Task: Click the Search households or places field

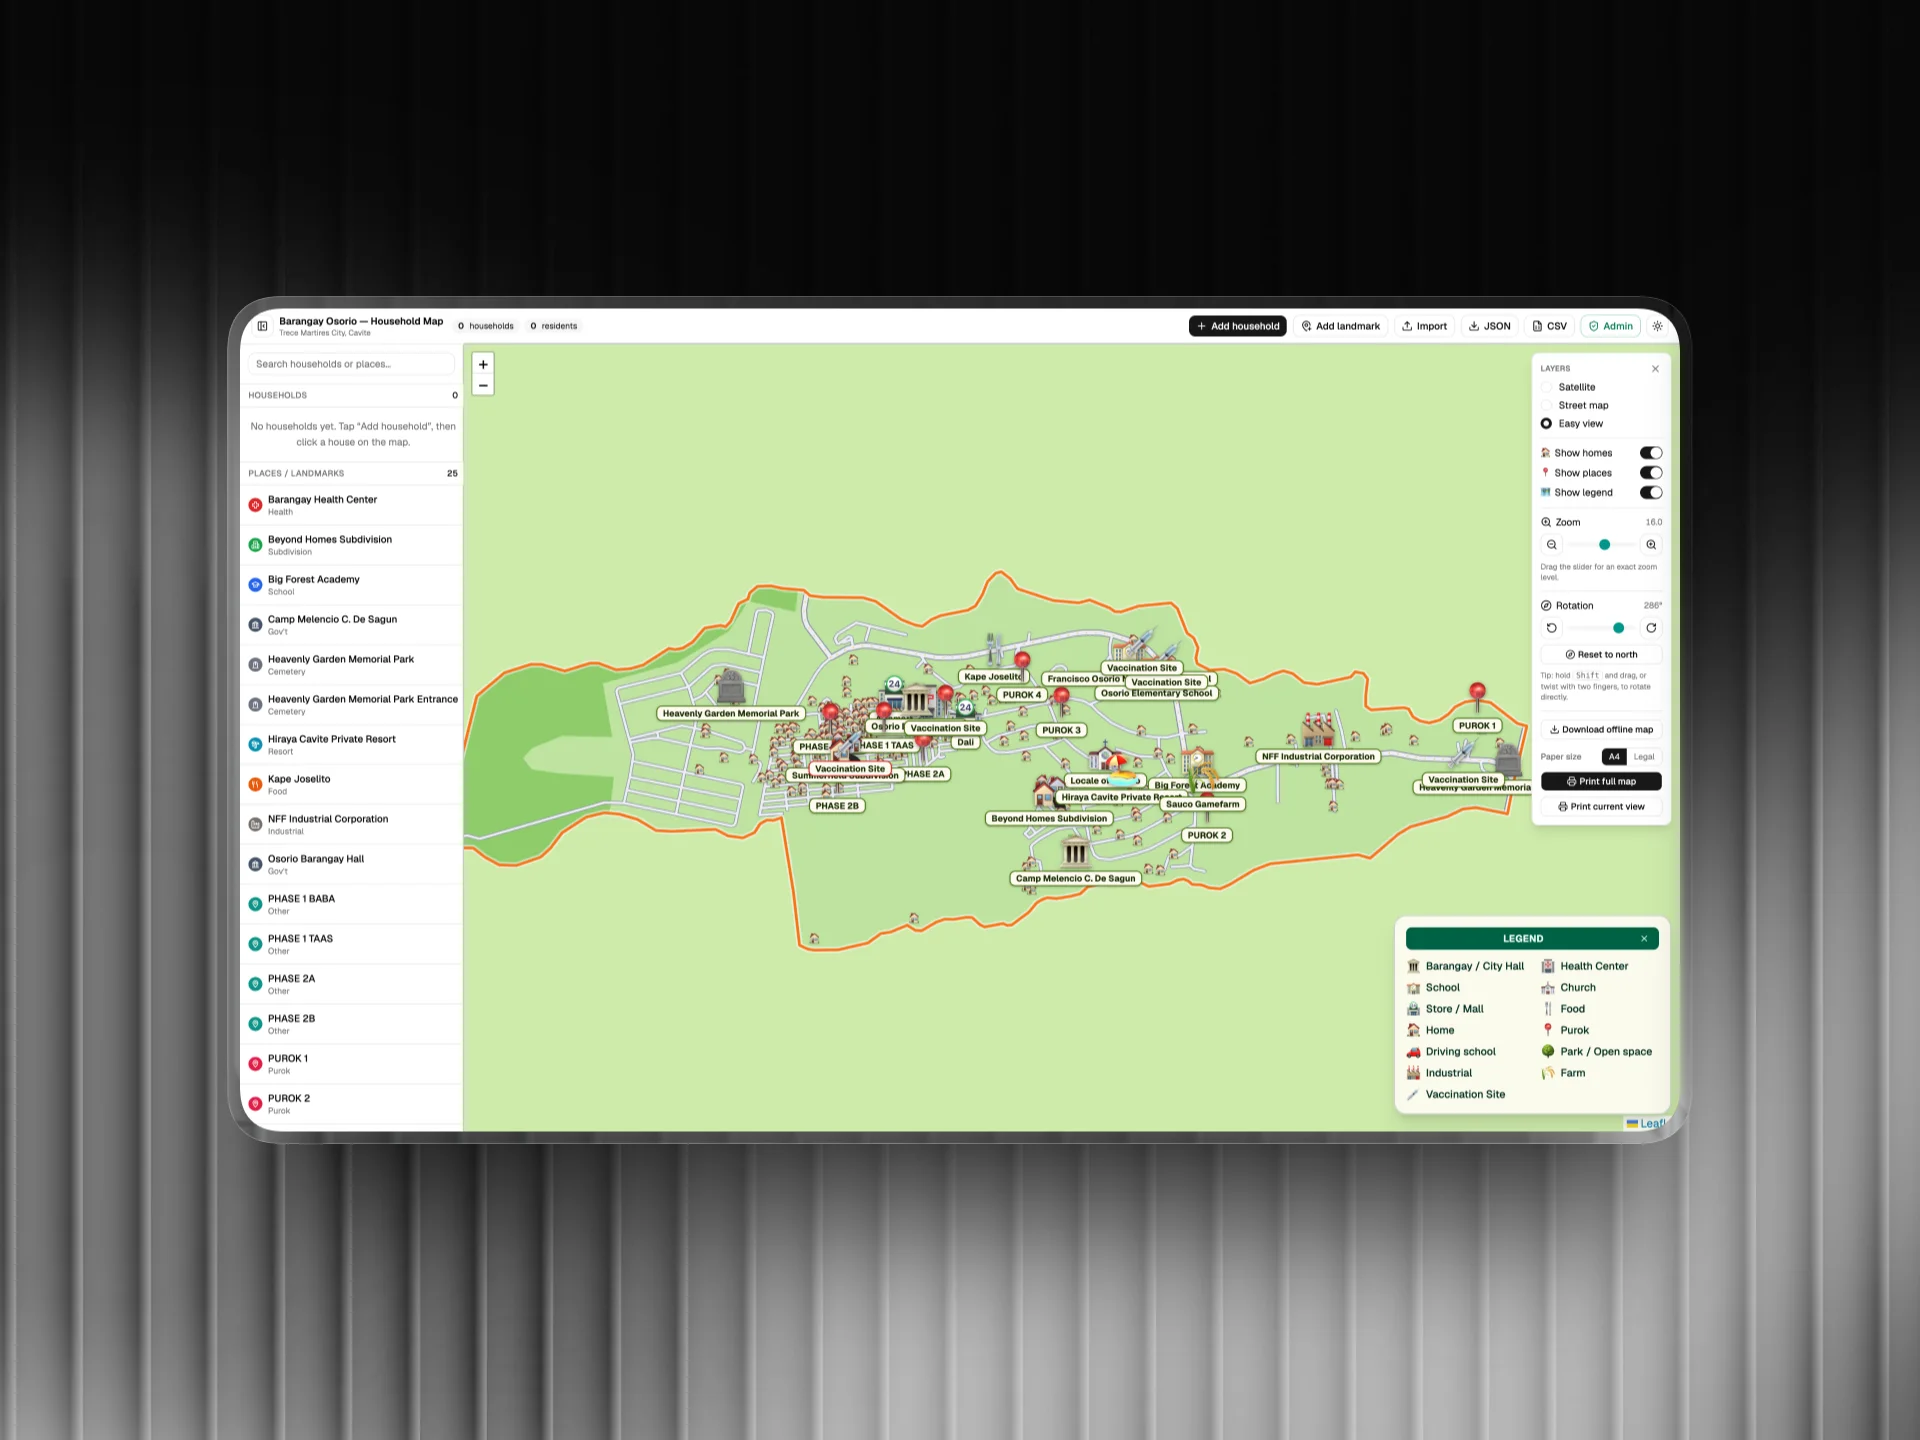Action: coord(351,364)
